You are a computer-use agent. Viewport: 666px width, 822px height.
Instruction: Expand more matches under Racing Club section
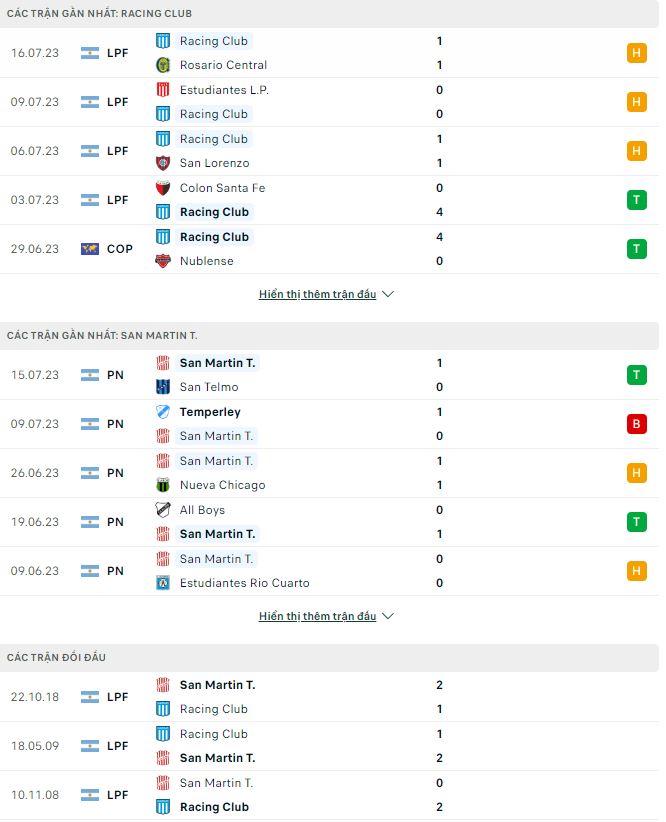(325, 294)
